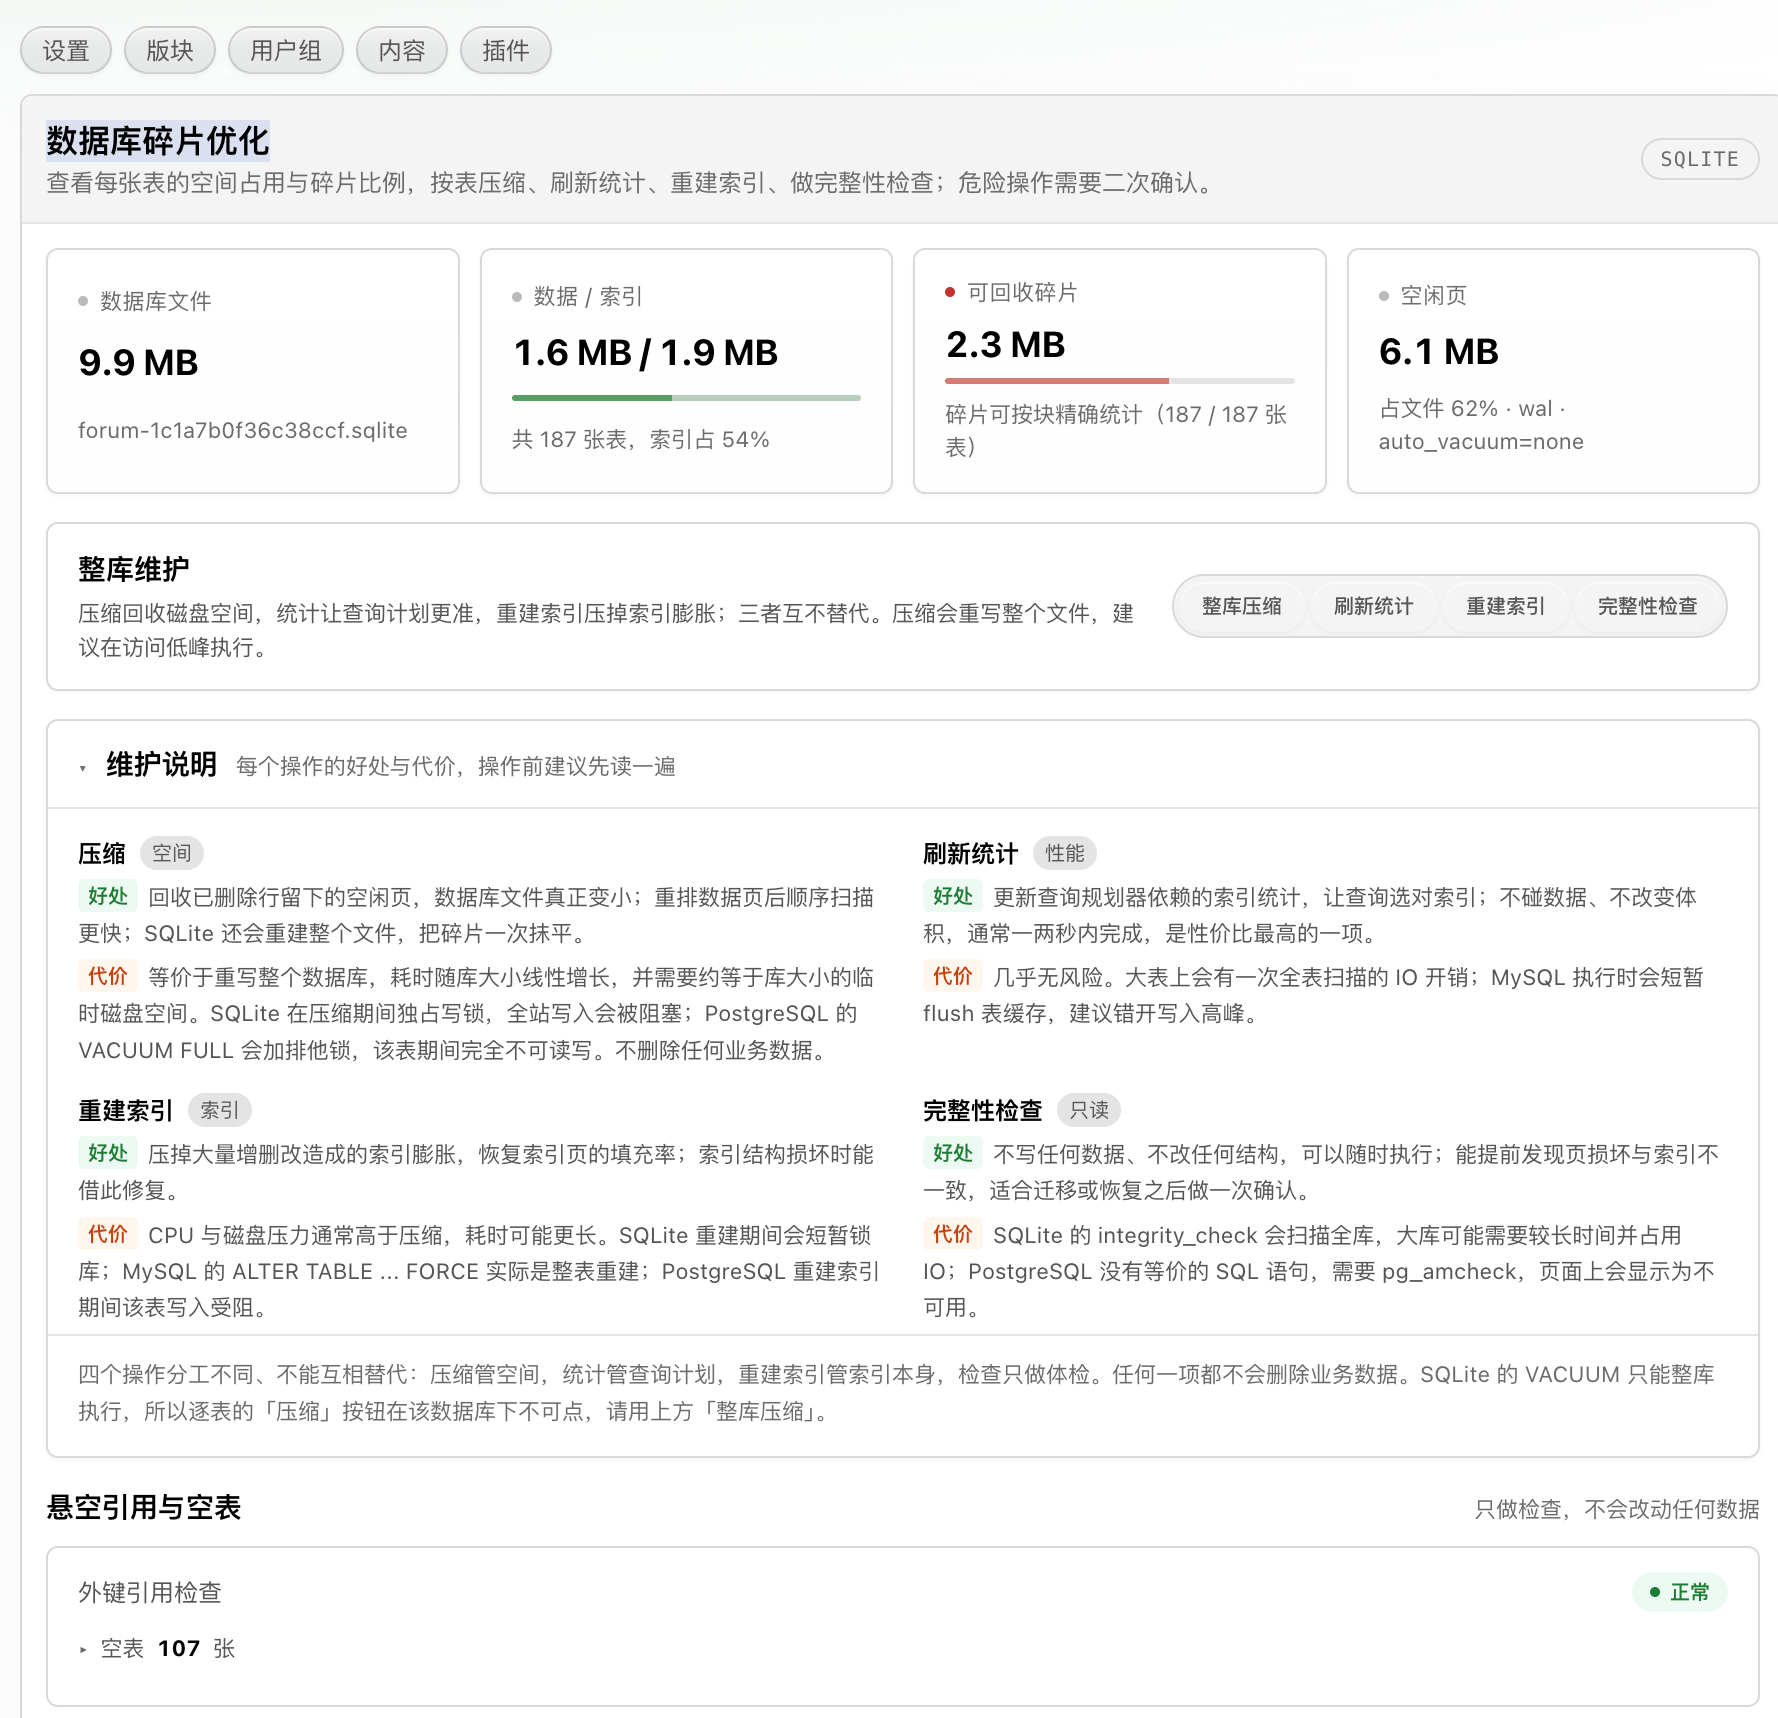Click the 2.3 MB fragment value

(1006, 345)
